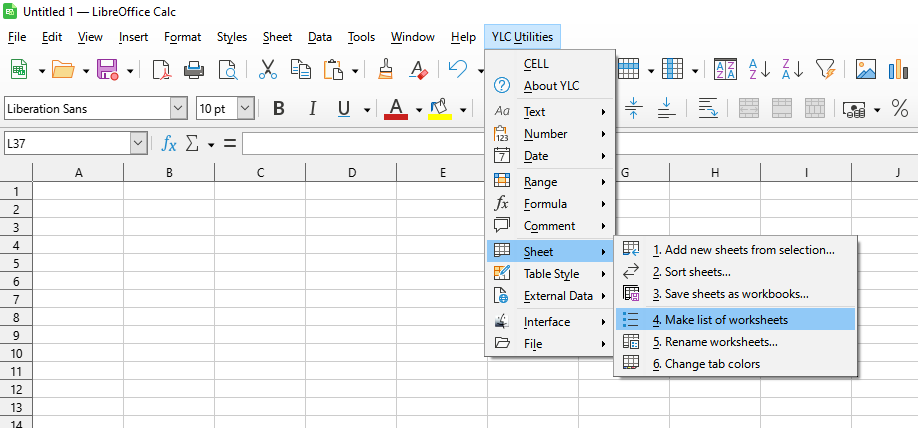The width and height of the screenshot is (918, 428).
Task: Open the Function Wizard fx icon
Action: [169, 143]
